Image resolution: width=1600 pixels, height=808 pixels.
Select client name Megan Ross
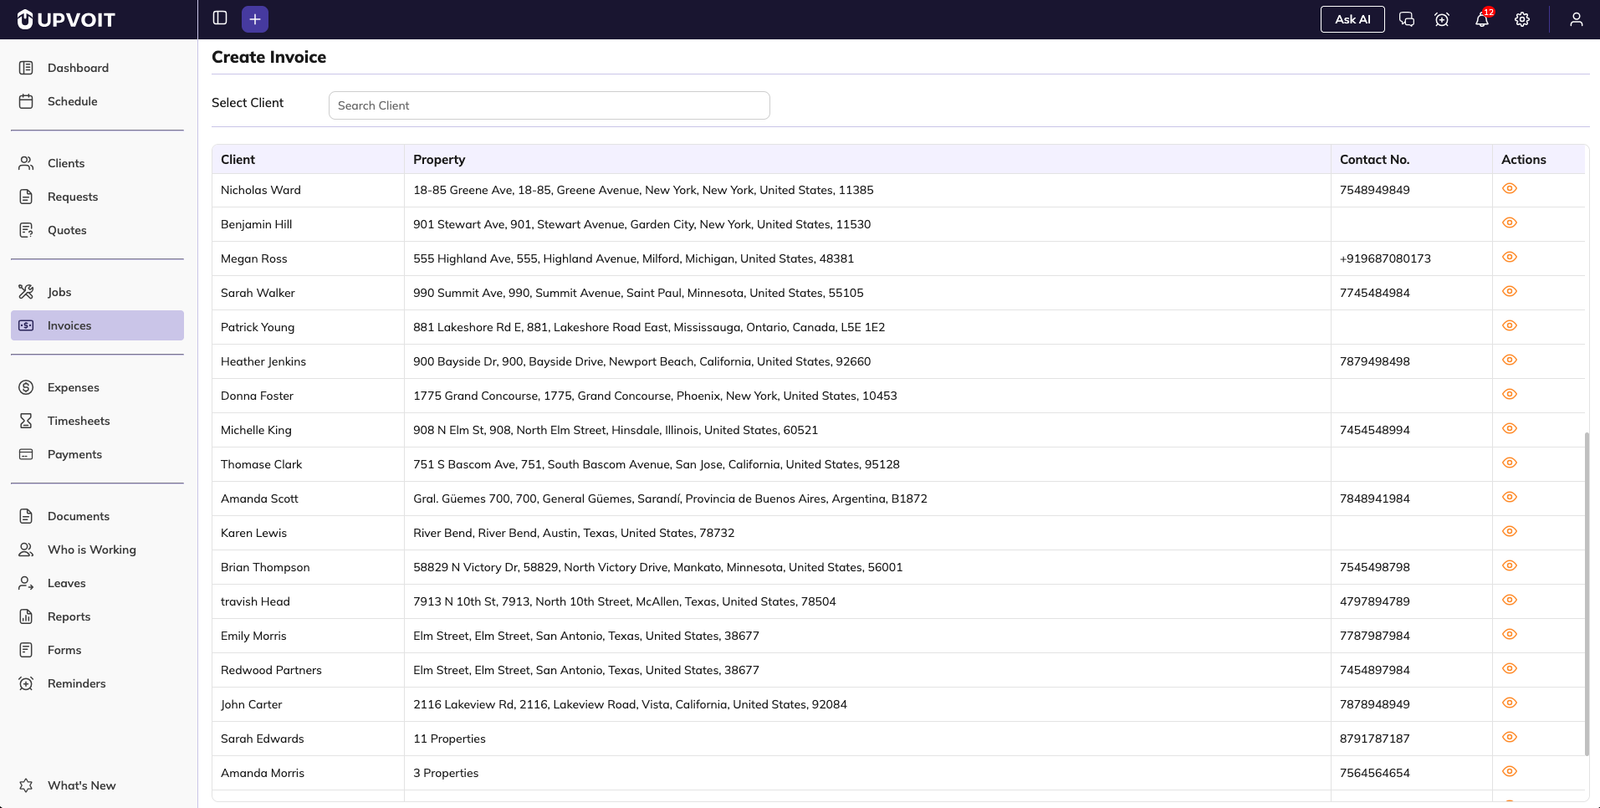coord(254,259)
